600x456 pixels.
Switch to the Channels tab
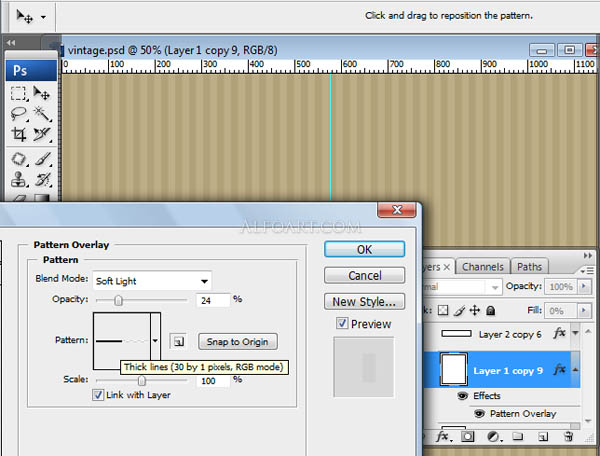pyautogui.click(x=483, y=267)
